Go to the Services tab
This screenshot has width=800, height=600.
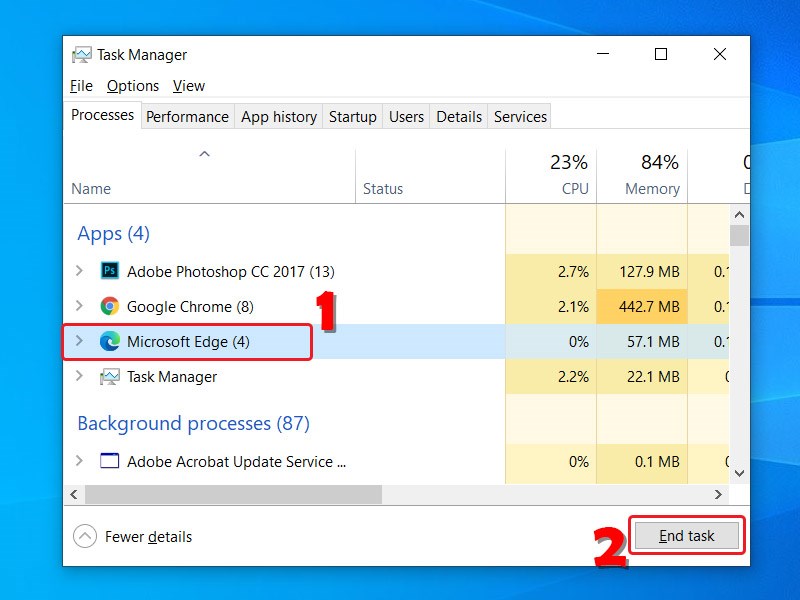[520, 116]
